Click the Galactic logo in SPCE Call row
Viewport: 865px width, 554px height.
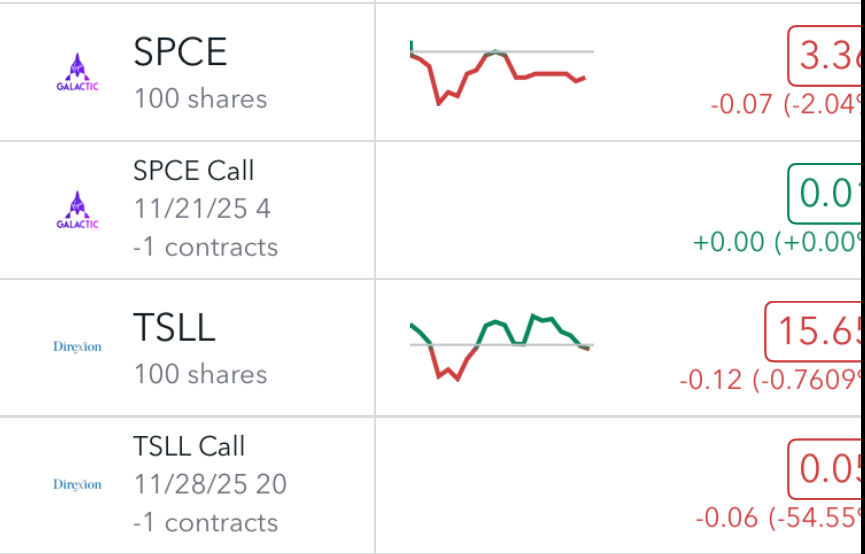(77, 209)
